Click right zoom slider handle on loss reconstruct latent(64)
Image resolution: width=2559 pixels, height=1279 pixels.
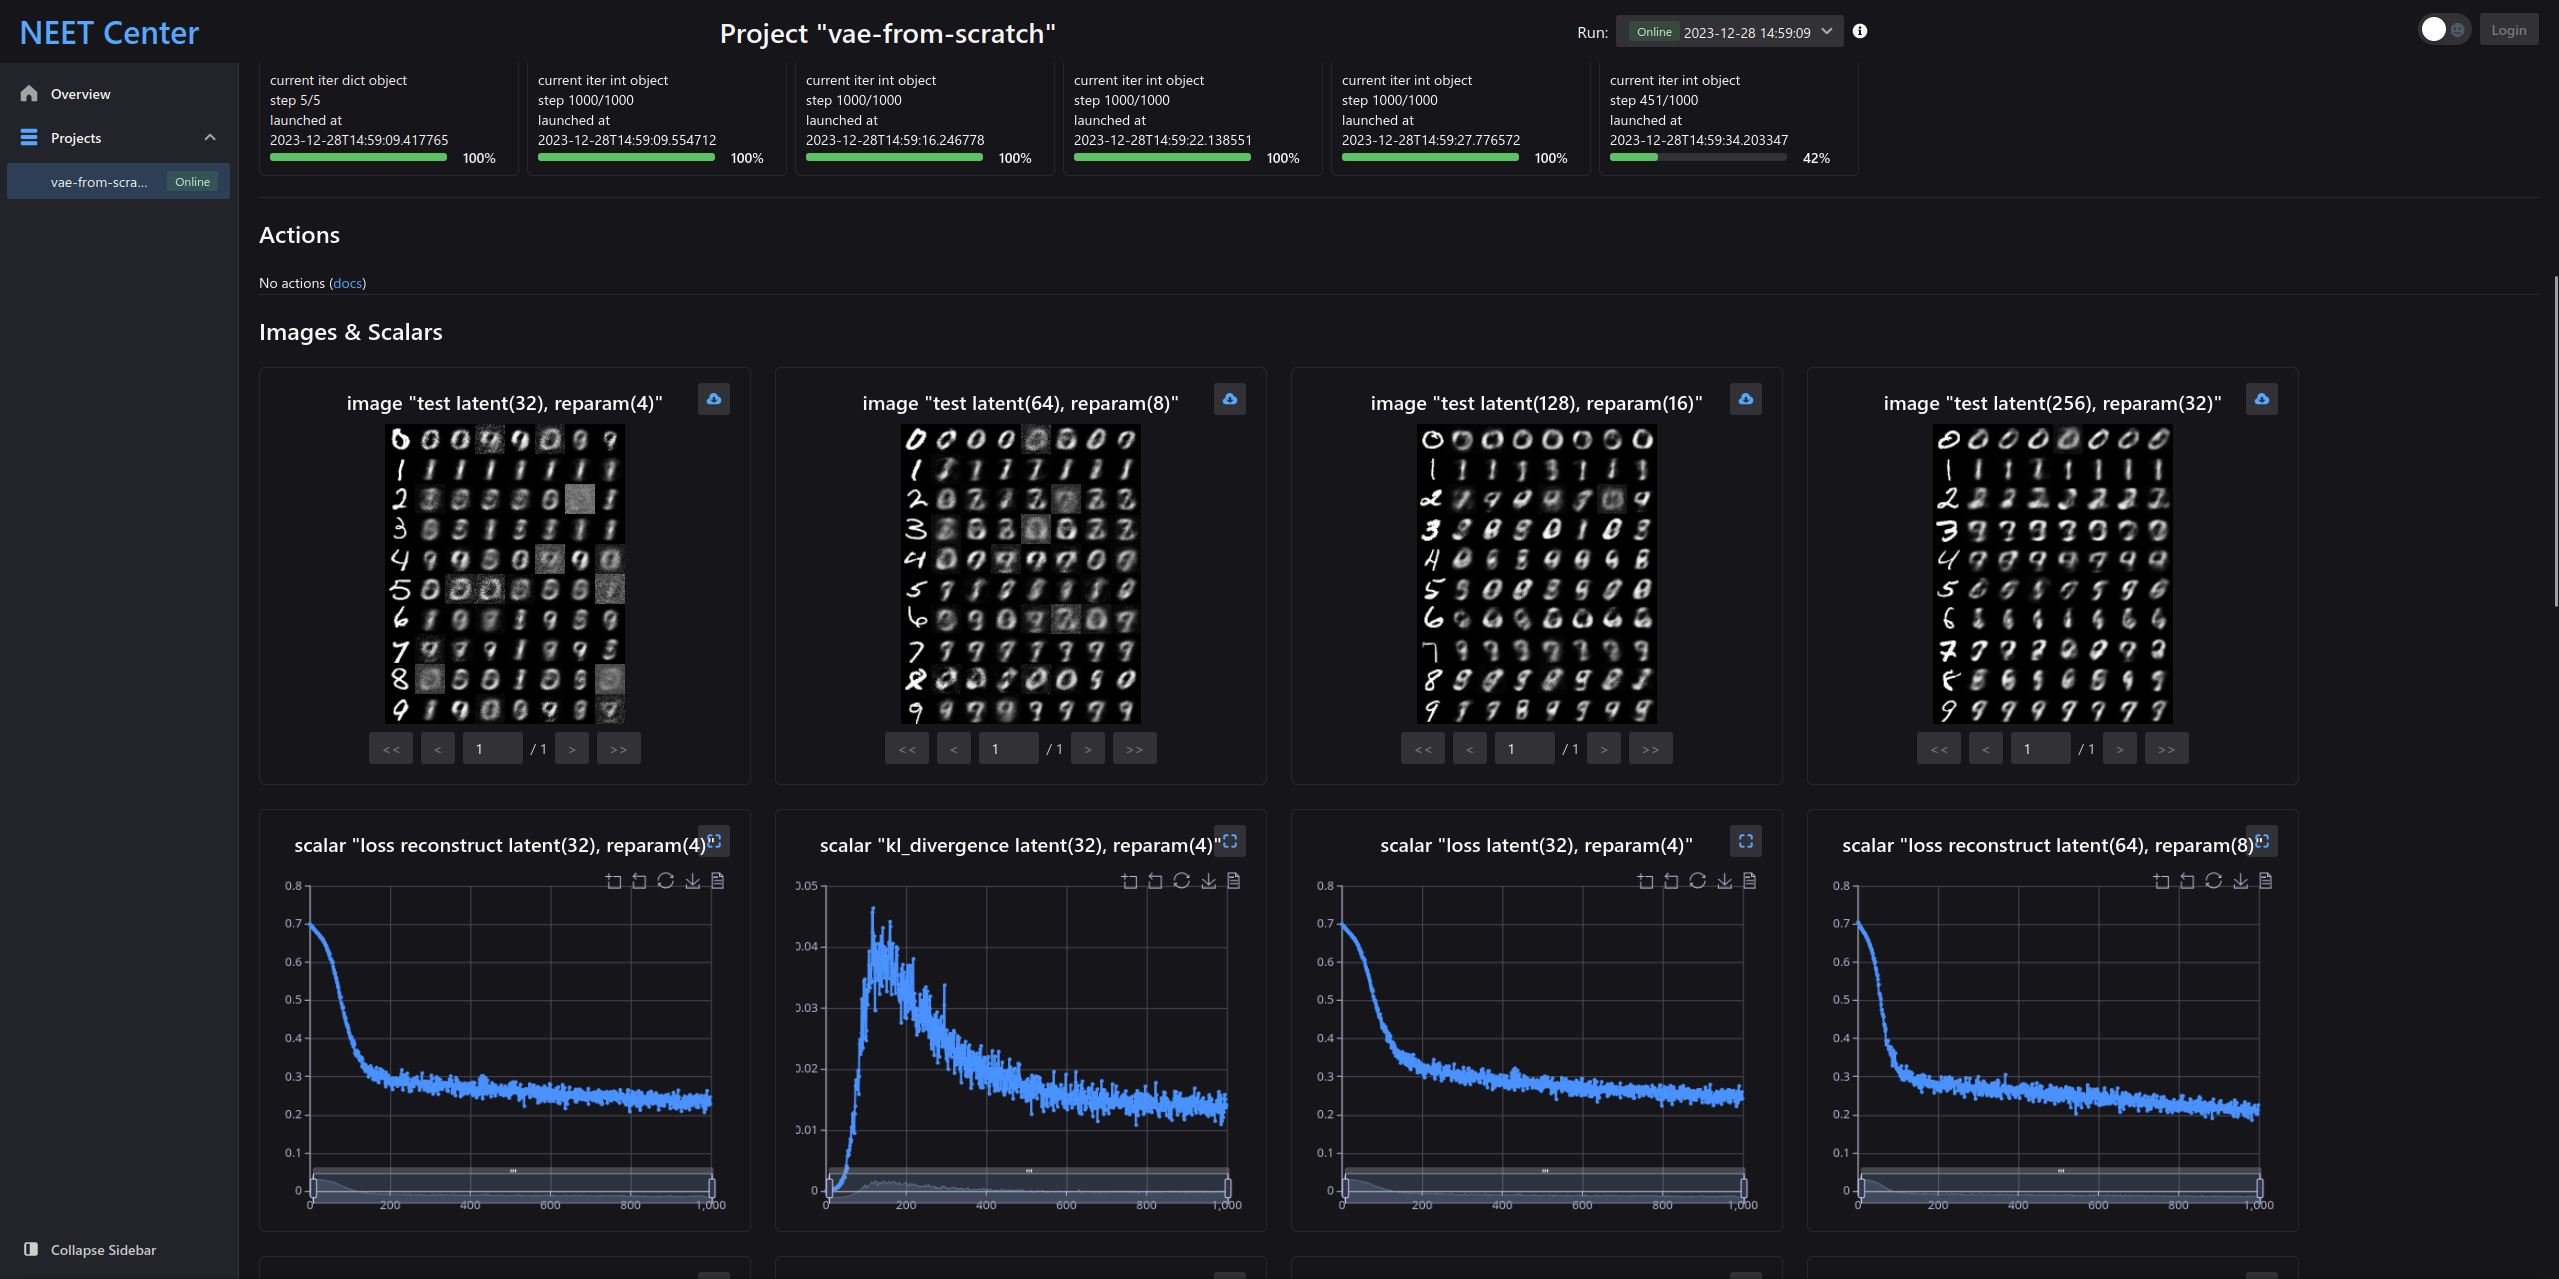click(x=2260, y=1187)
